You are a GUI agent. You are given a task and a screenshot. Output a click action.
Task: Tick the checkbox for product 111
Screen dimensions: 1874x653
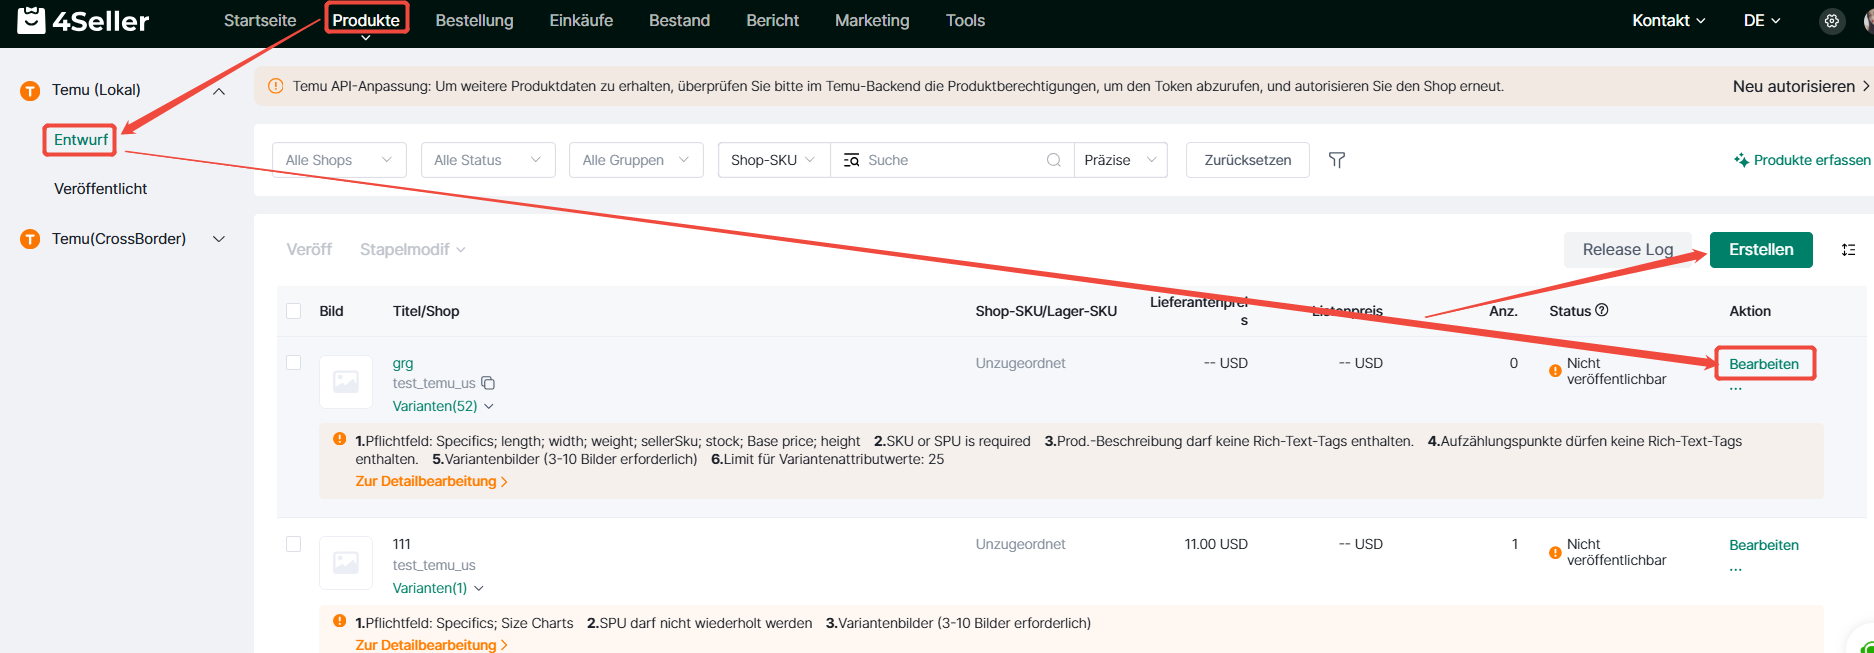(294, 544)
